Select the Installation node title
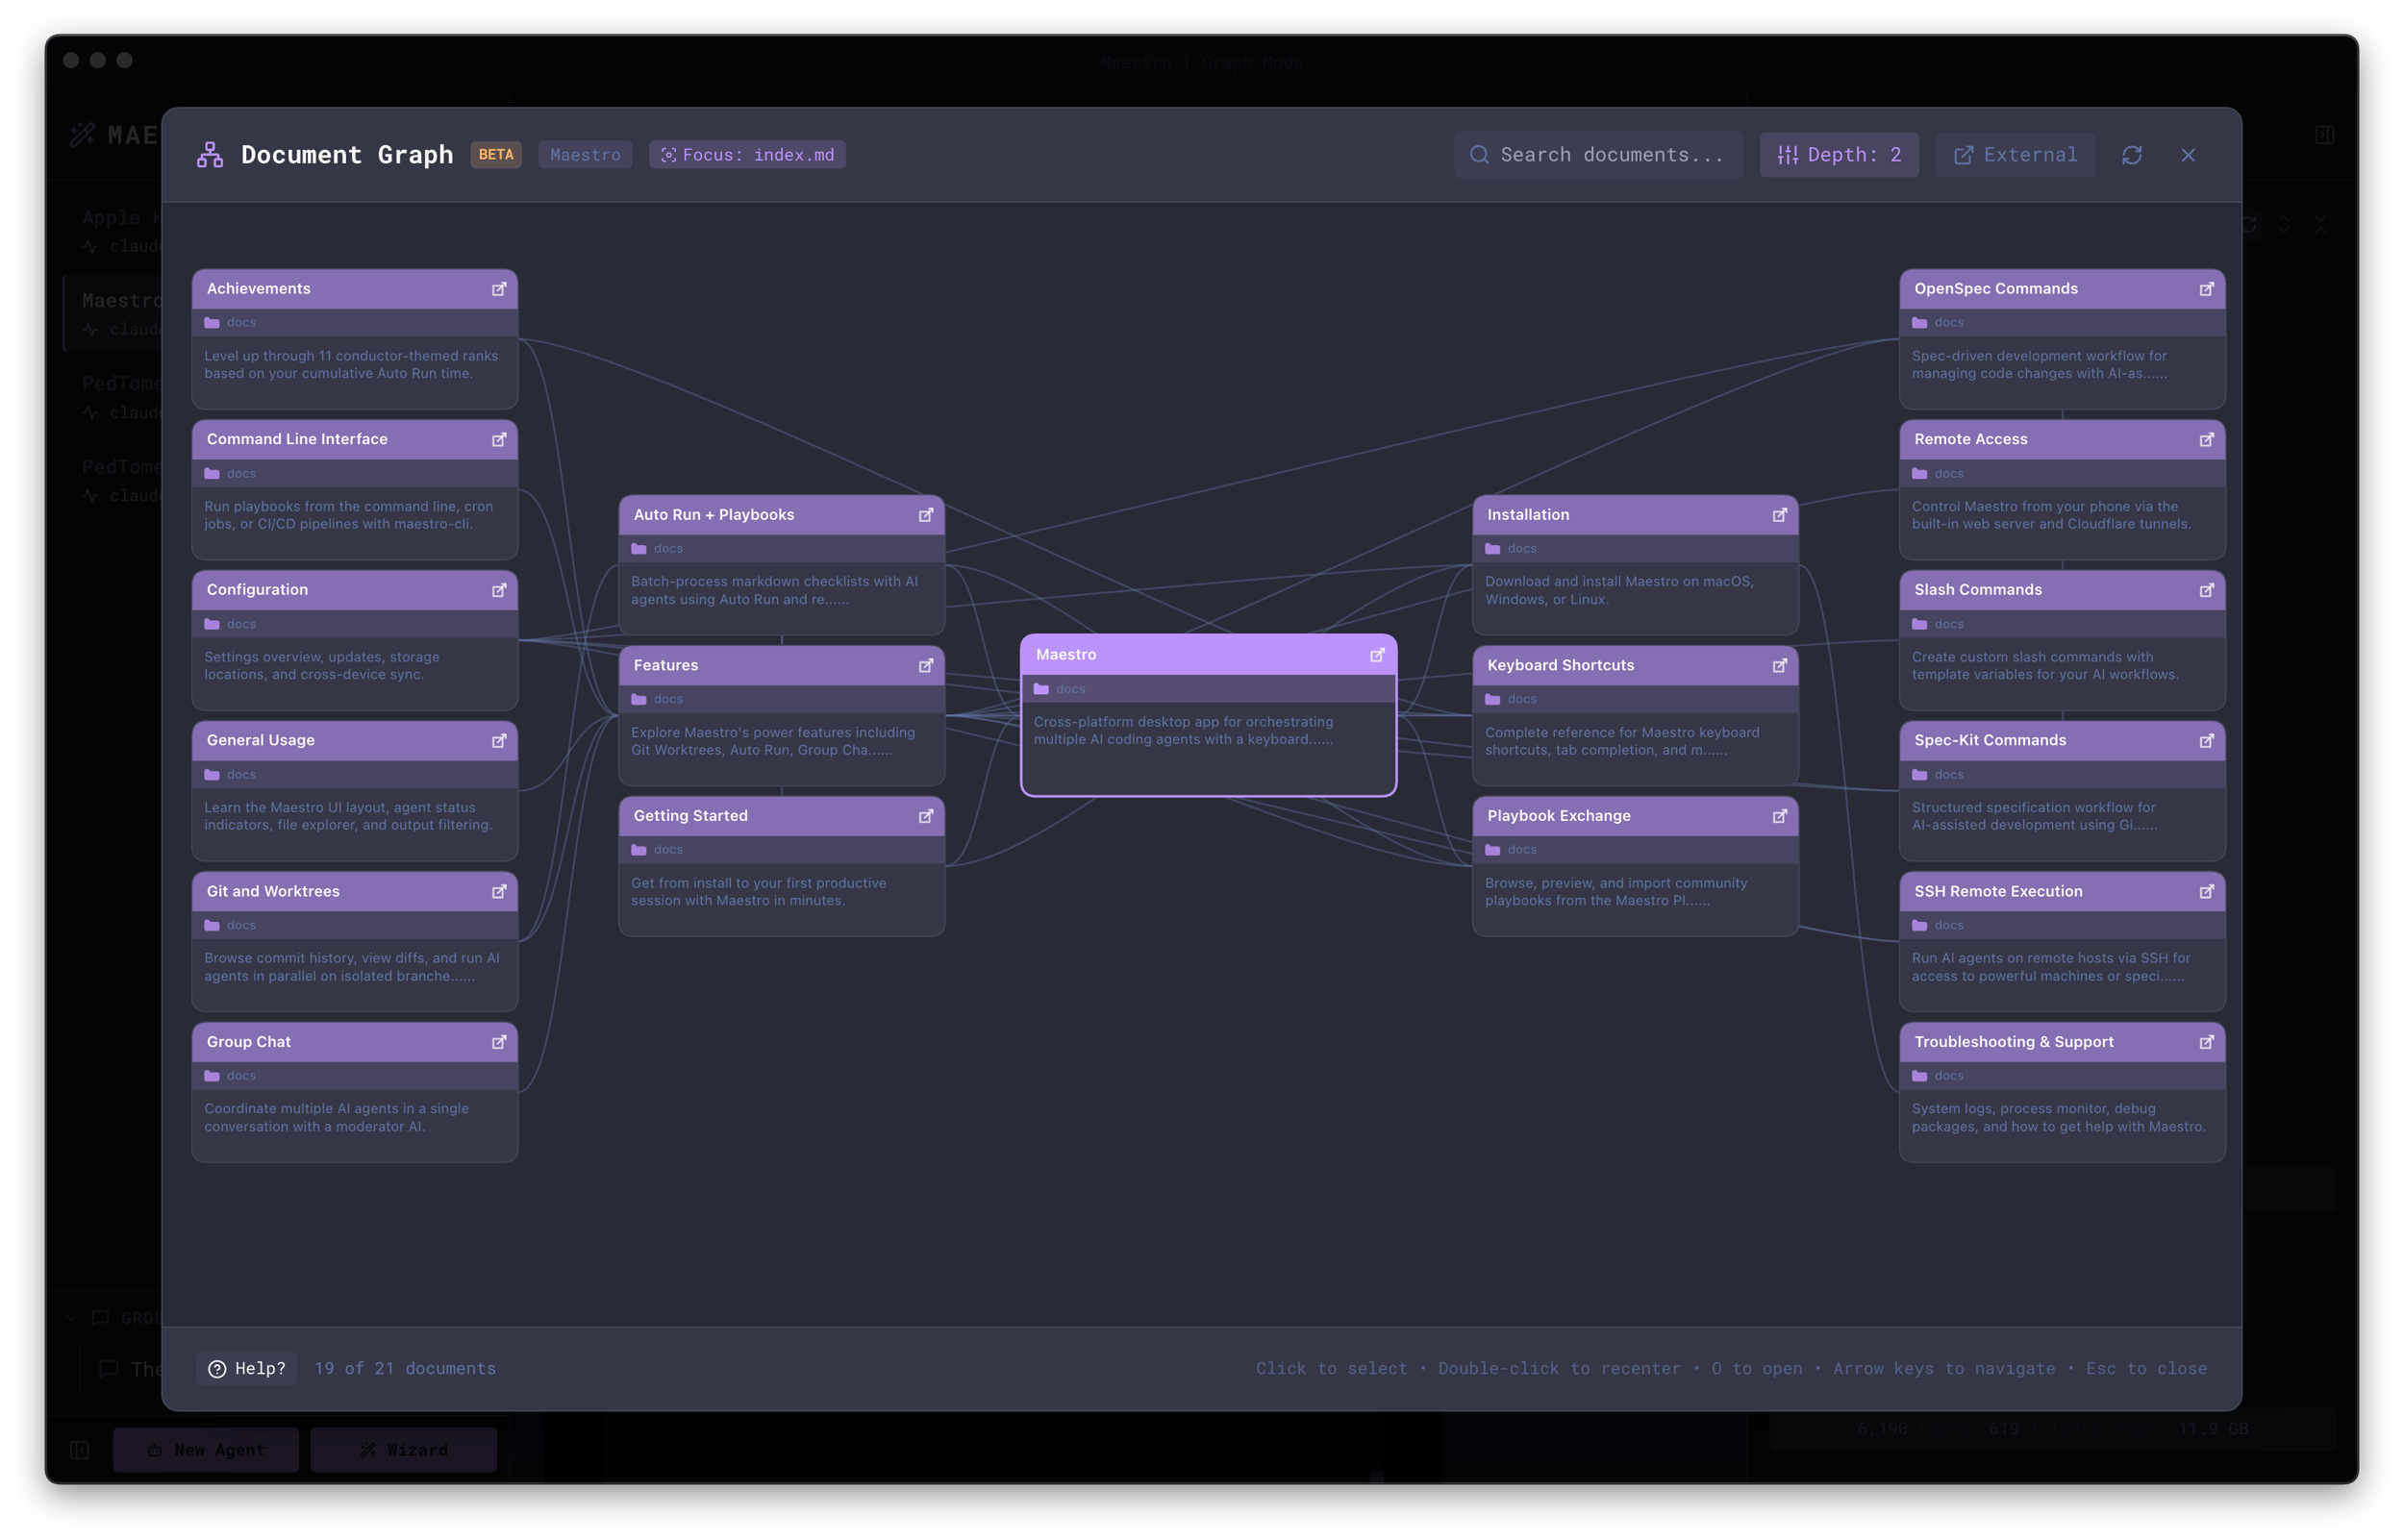This screenshot has height=1540, width=2404. 1528,515
